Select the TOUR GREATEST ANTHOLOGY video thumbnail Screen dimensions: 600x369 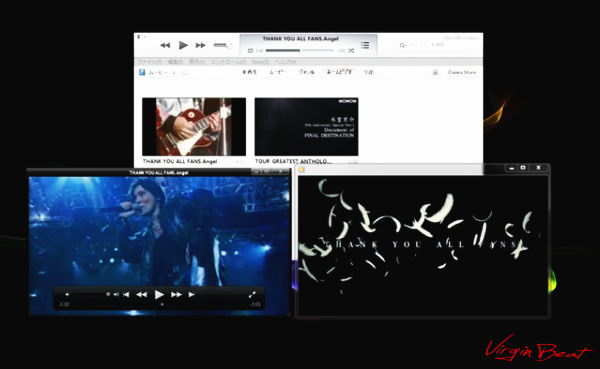coord(307,127)
